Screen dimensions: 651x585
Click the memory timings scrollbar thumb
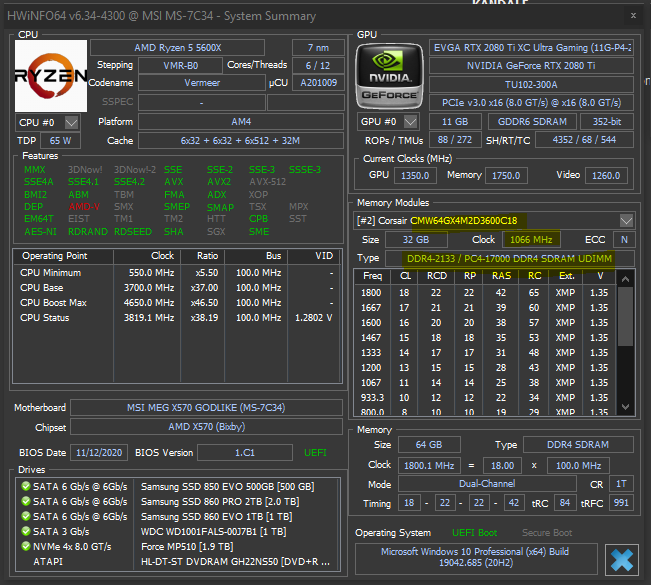coord(625,316)
